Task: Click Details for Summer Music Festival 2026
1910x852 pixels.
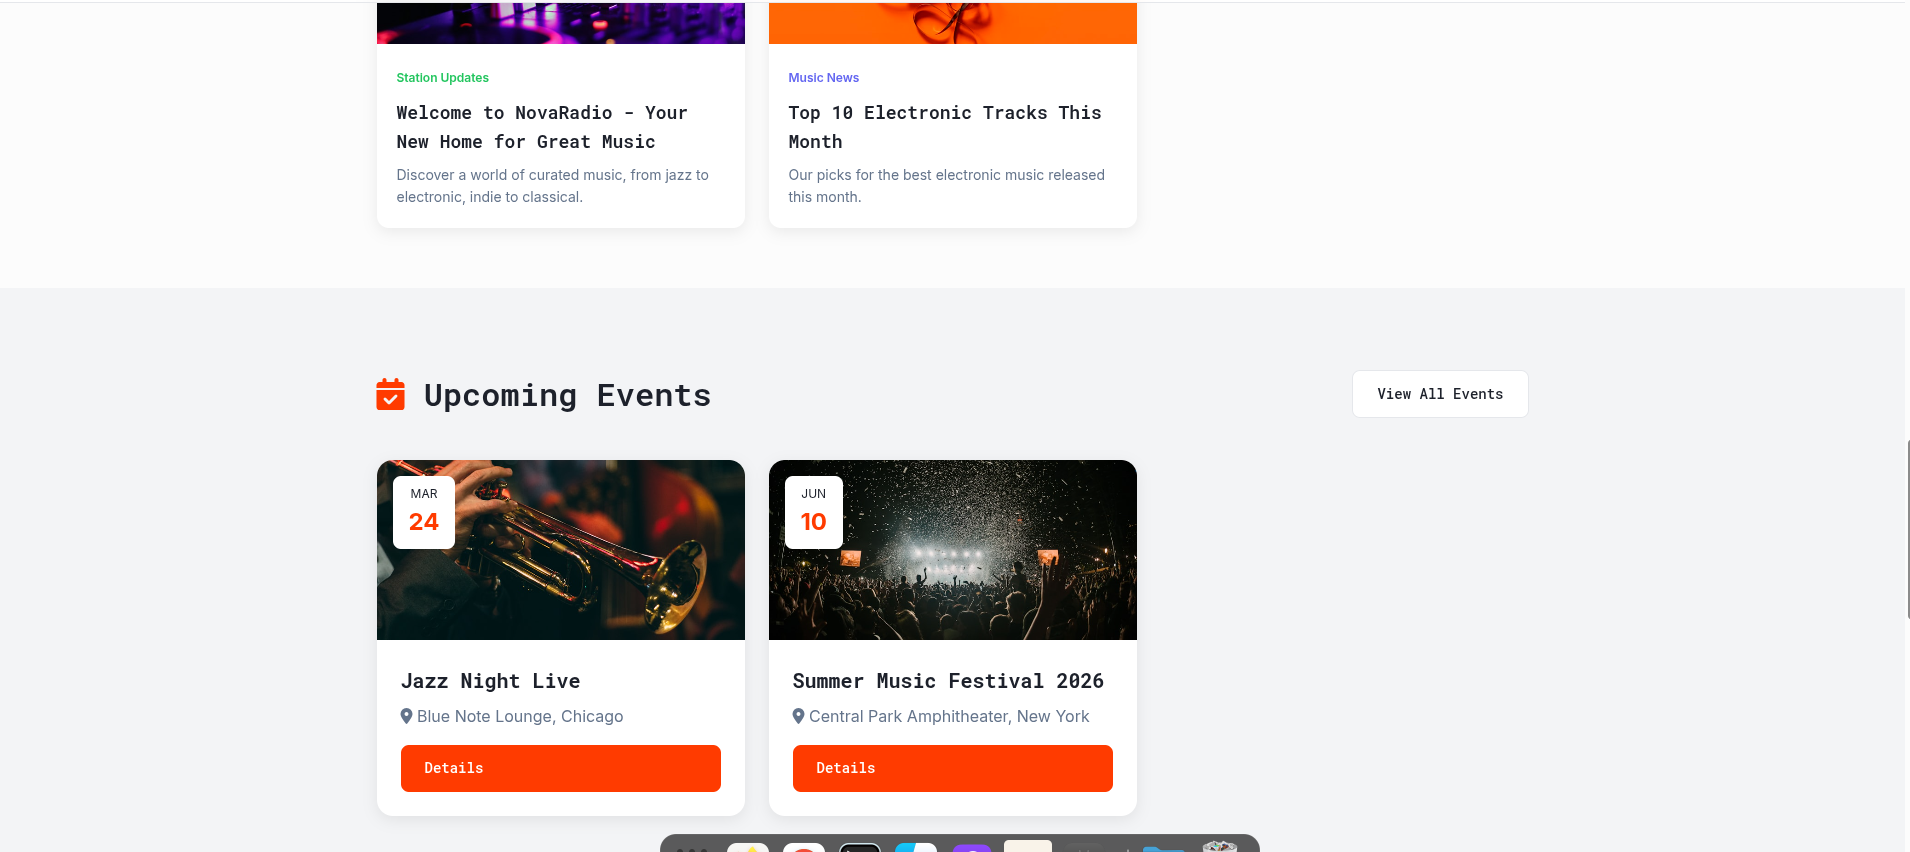Action: click(x=952, y=768)
